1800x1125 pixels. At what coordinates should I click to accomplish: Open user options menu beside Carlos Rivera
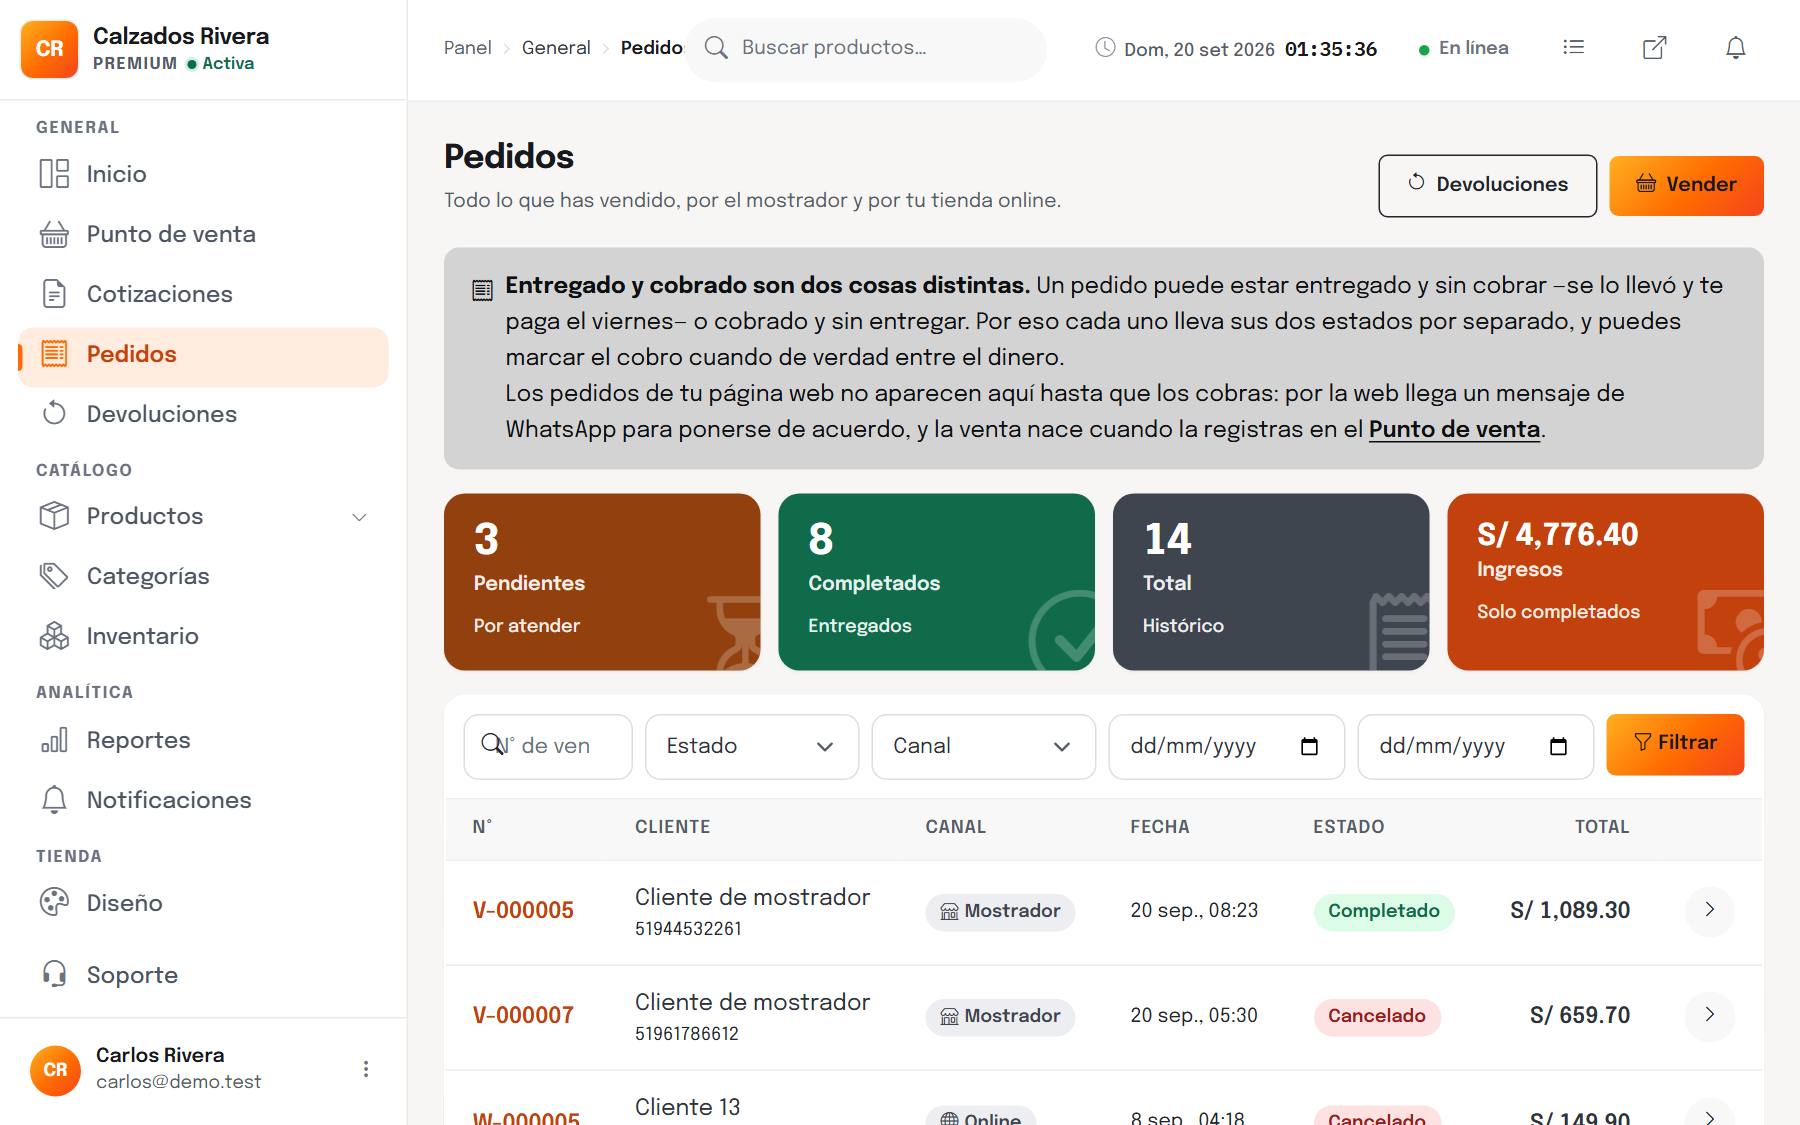(x=366, y=1069)
